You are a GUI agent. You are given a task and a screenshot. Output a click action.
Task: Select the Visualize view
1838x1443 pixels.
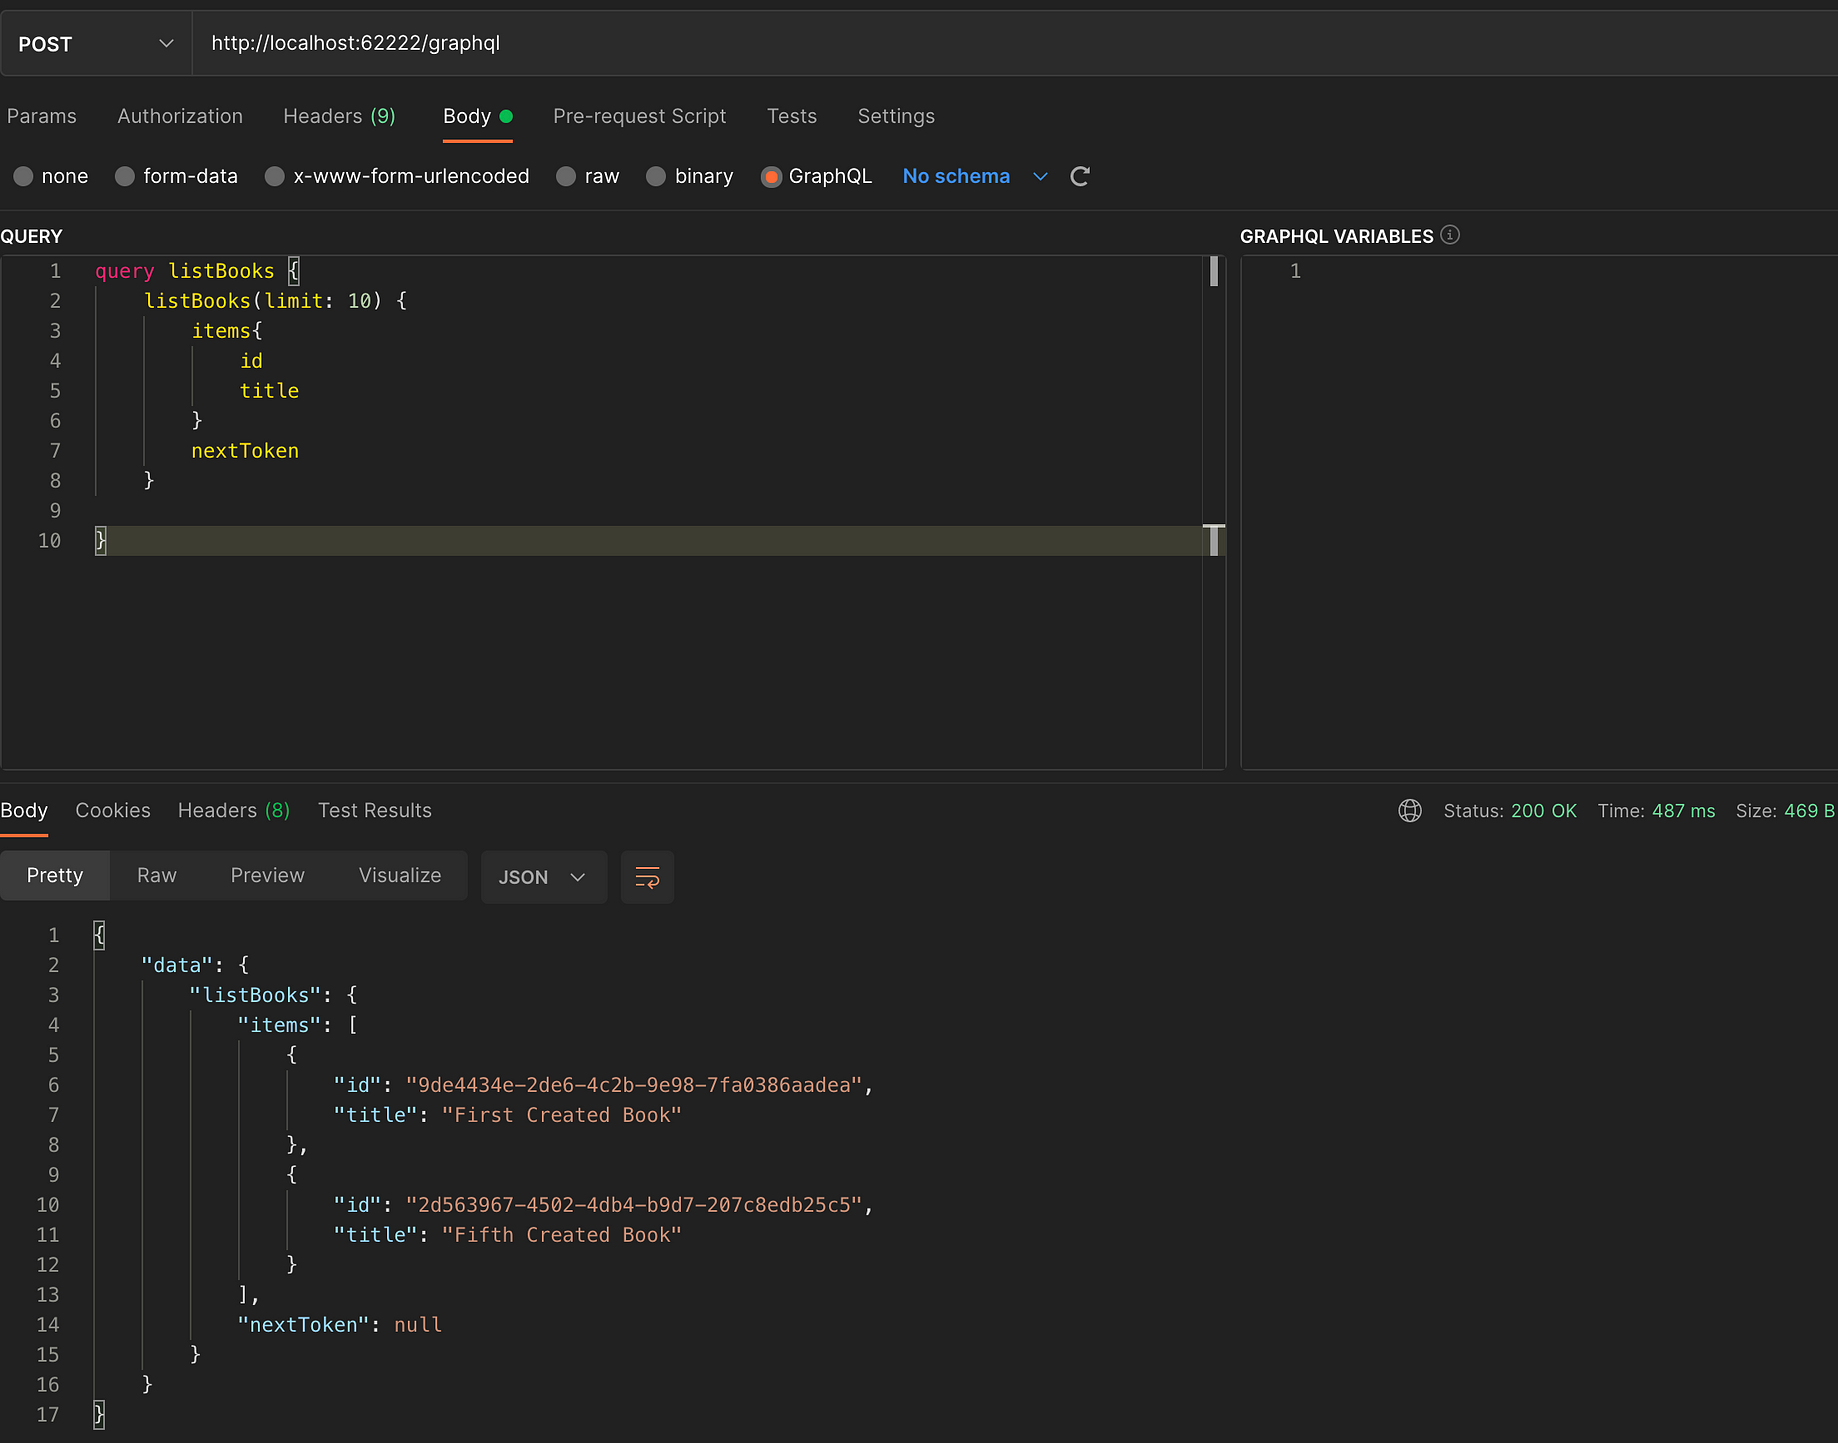tap(400, 875)
